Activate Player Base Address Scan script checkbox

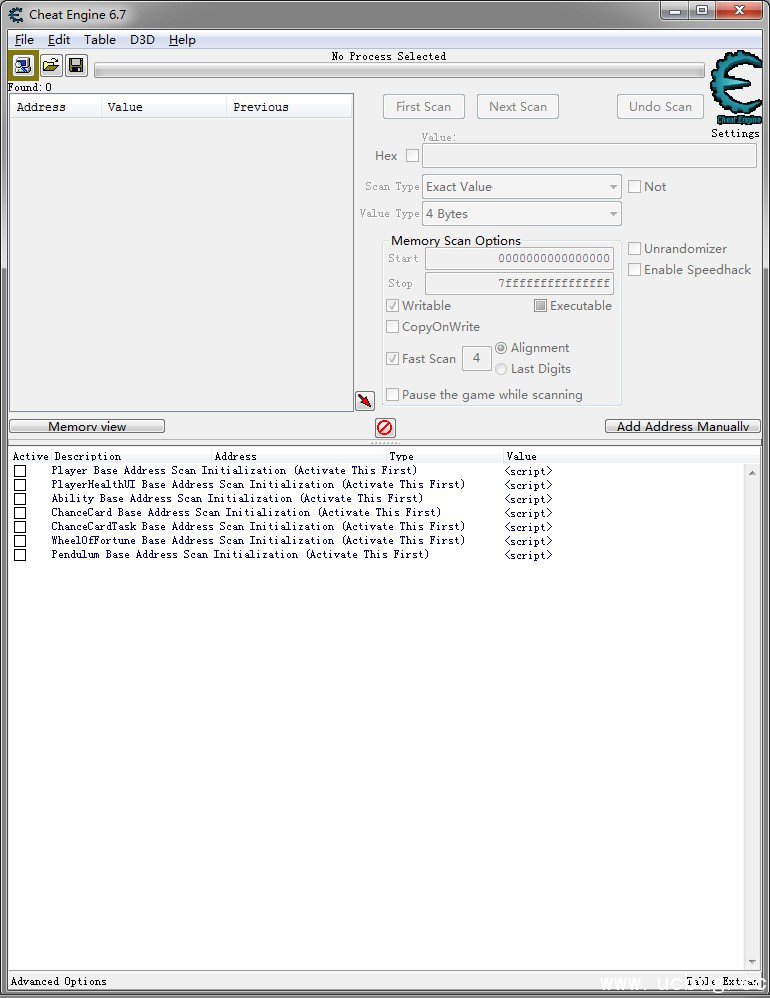coord(20,471)
